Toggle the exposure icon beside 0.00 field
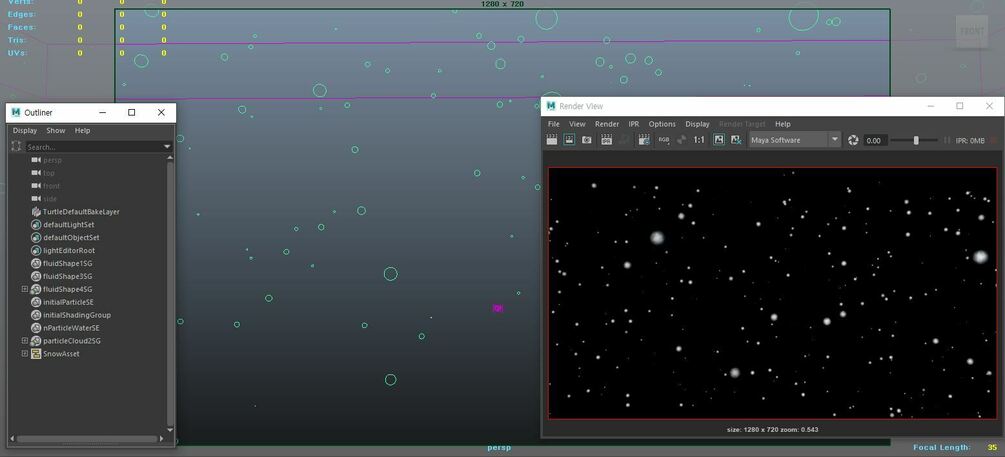1005x457 pixels. [853, 140]
